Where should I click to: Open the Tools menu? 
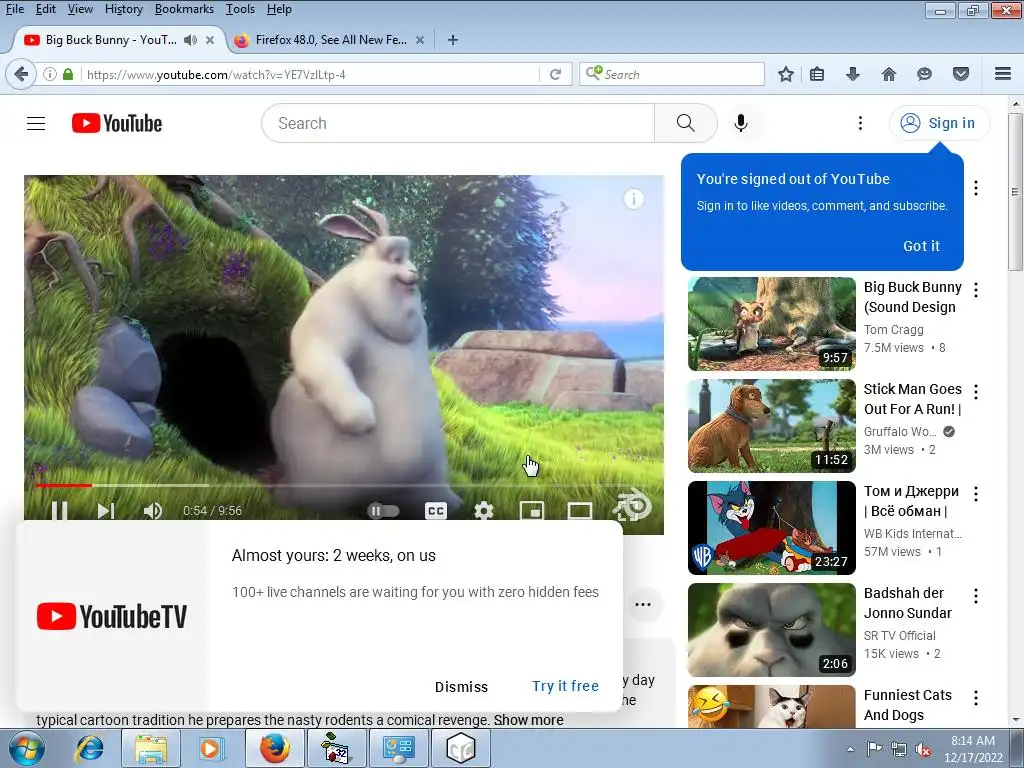(x=240, y=9)
